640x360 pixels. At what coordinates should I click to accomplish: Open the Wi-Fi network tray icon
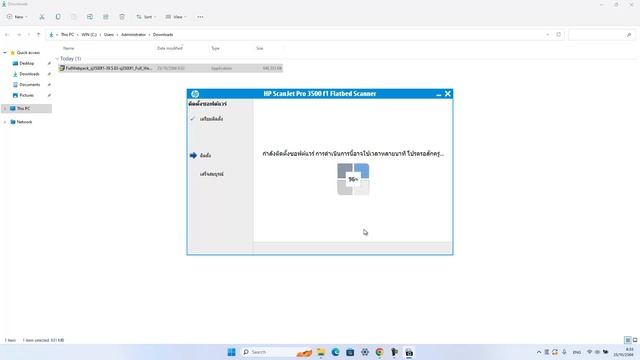tap(589, 352)
